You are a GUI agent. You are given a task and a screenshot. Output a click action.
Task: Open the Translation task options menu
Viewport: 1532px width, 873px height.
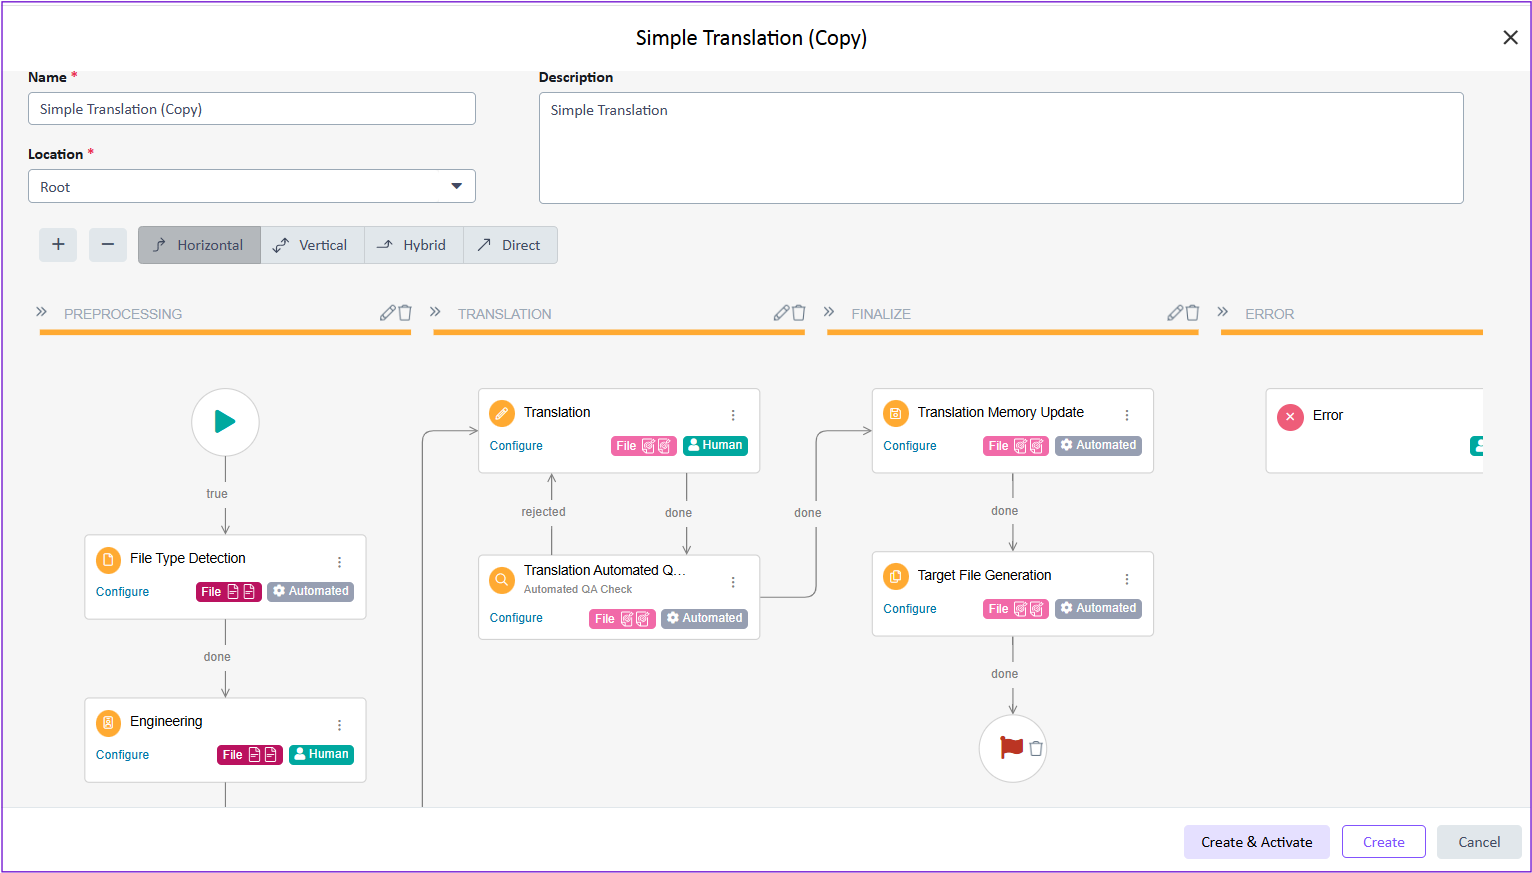(x=733, y=415)
